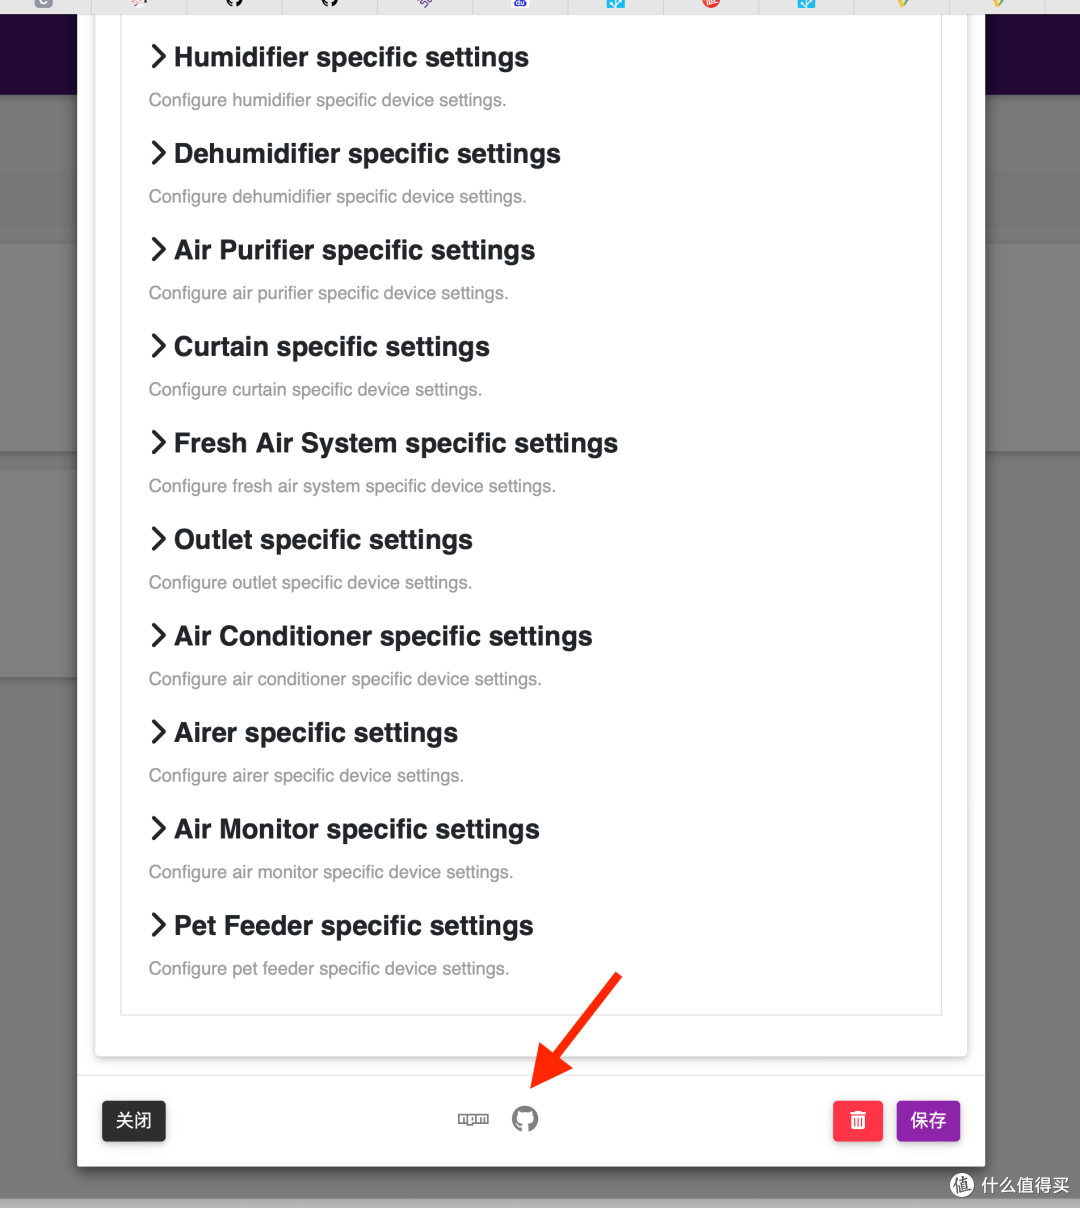This screenshot has width=1080, height=1208.
Task: Expand Dehumidifier specific settings section
Action: pos(366,154)
